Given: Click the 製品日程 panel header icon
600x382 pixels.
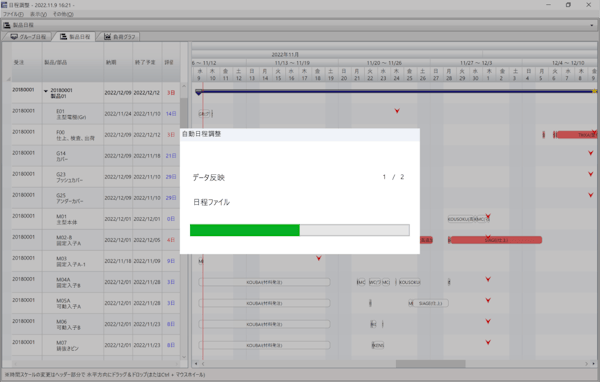Looking at the screenshot, I should (x=7, y=25).
